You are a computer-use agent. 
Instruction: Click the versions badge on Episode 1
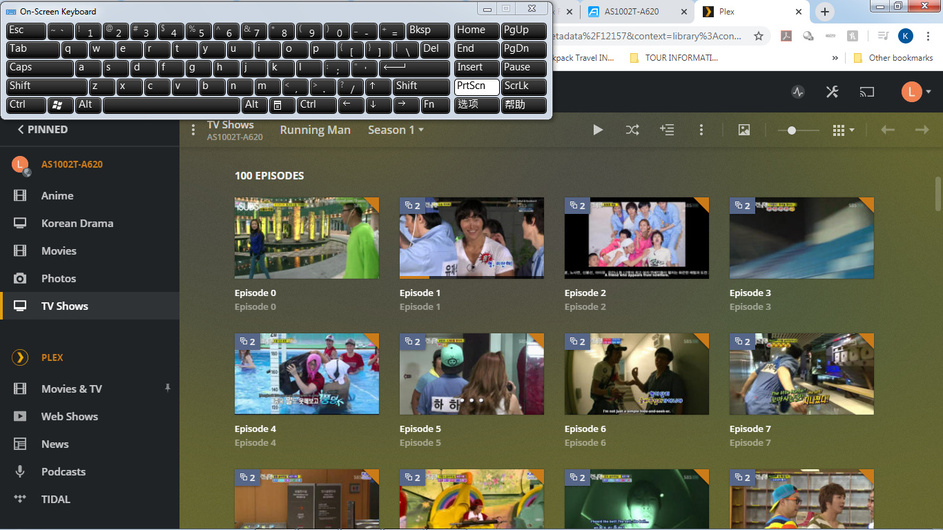coord(413,206)
